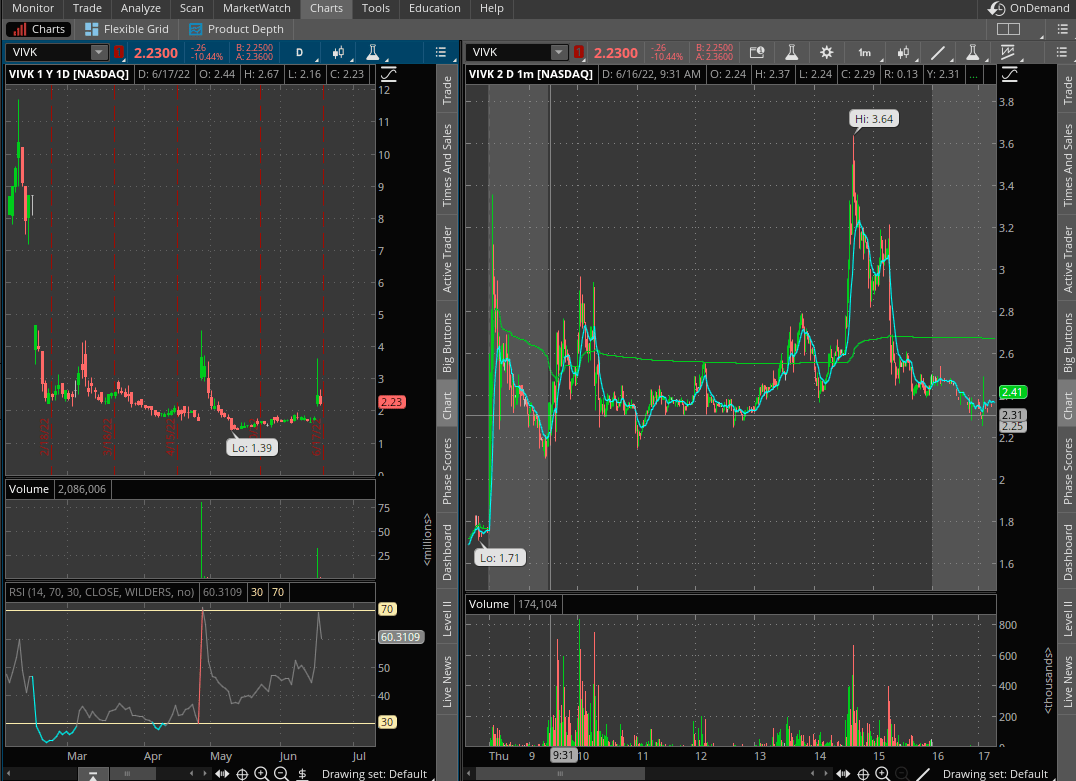
Task: Click the crosshair pointer icon below right chart
Action: [x=864, y=774]
